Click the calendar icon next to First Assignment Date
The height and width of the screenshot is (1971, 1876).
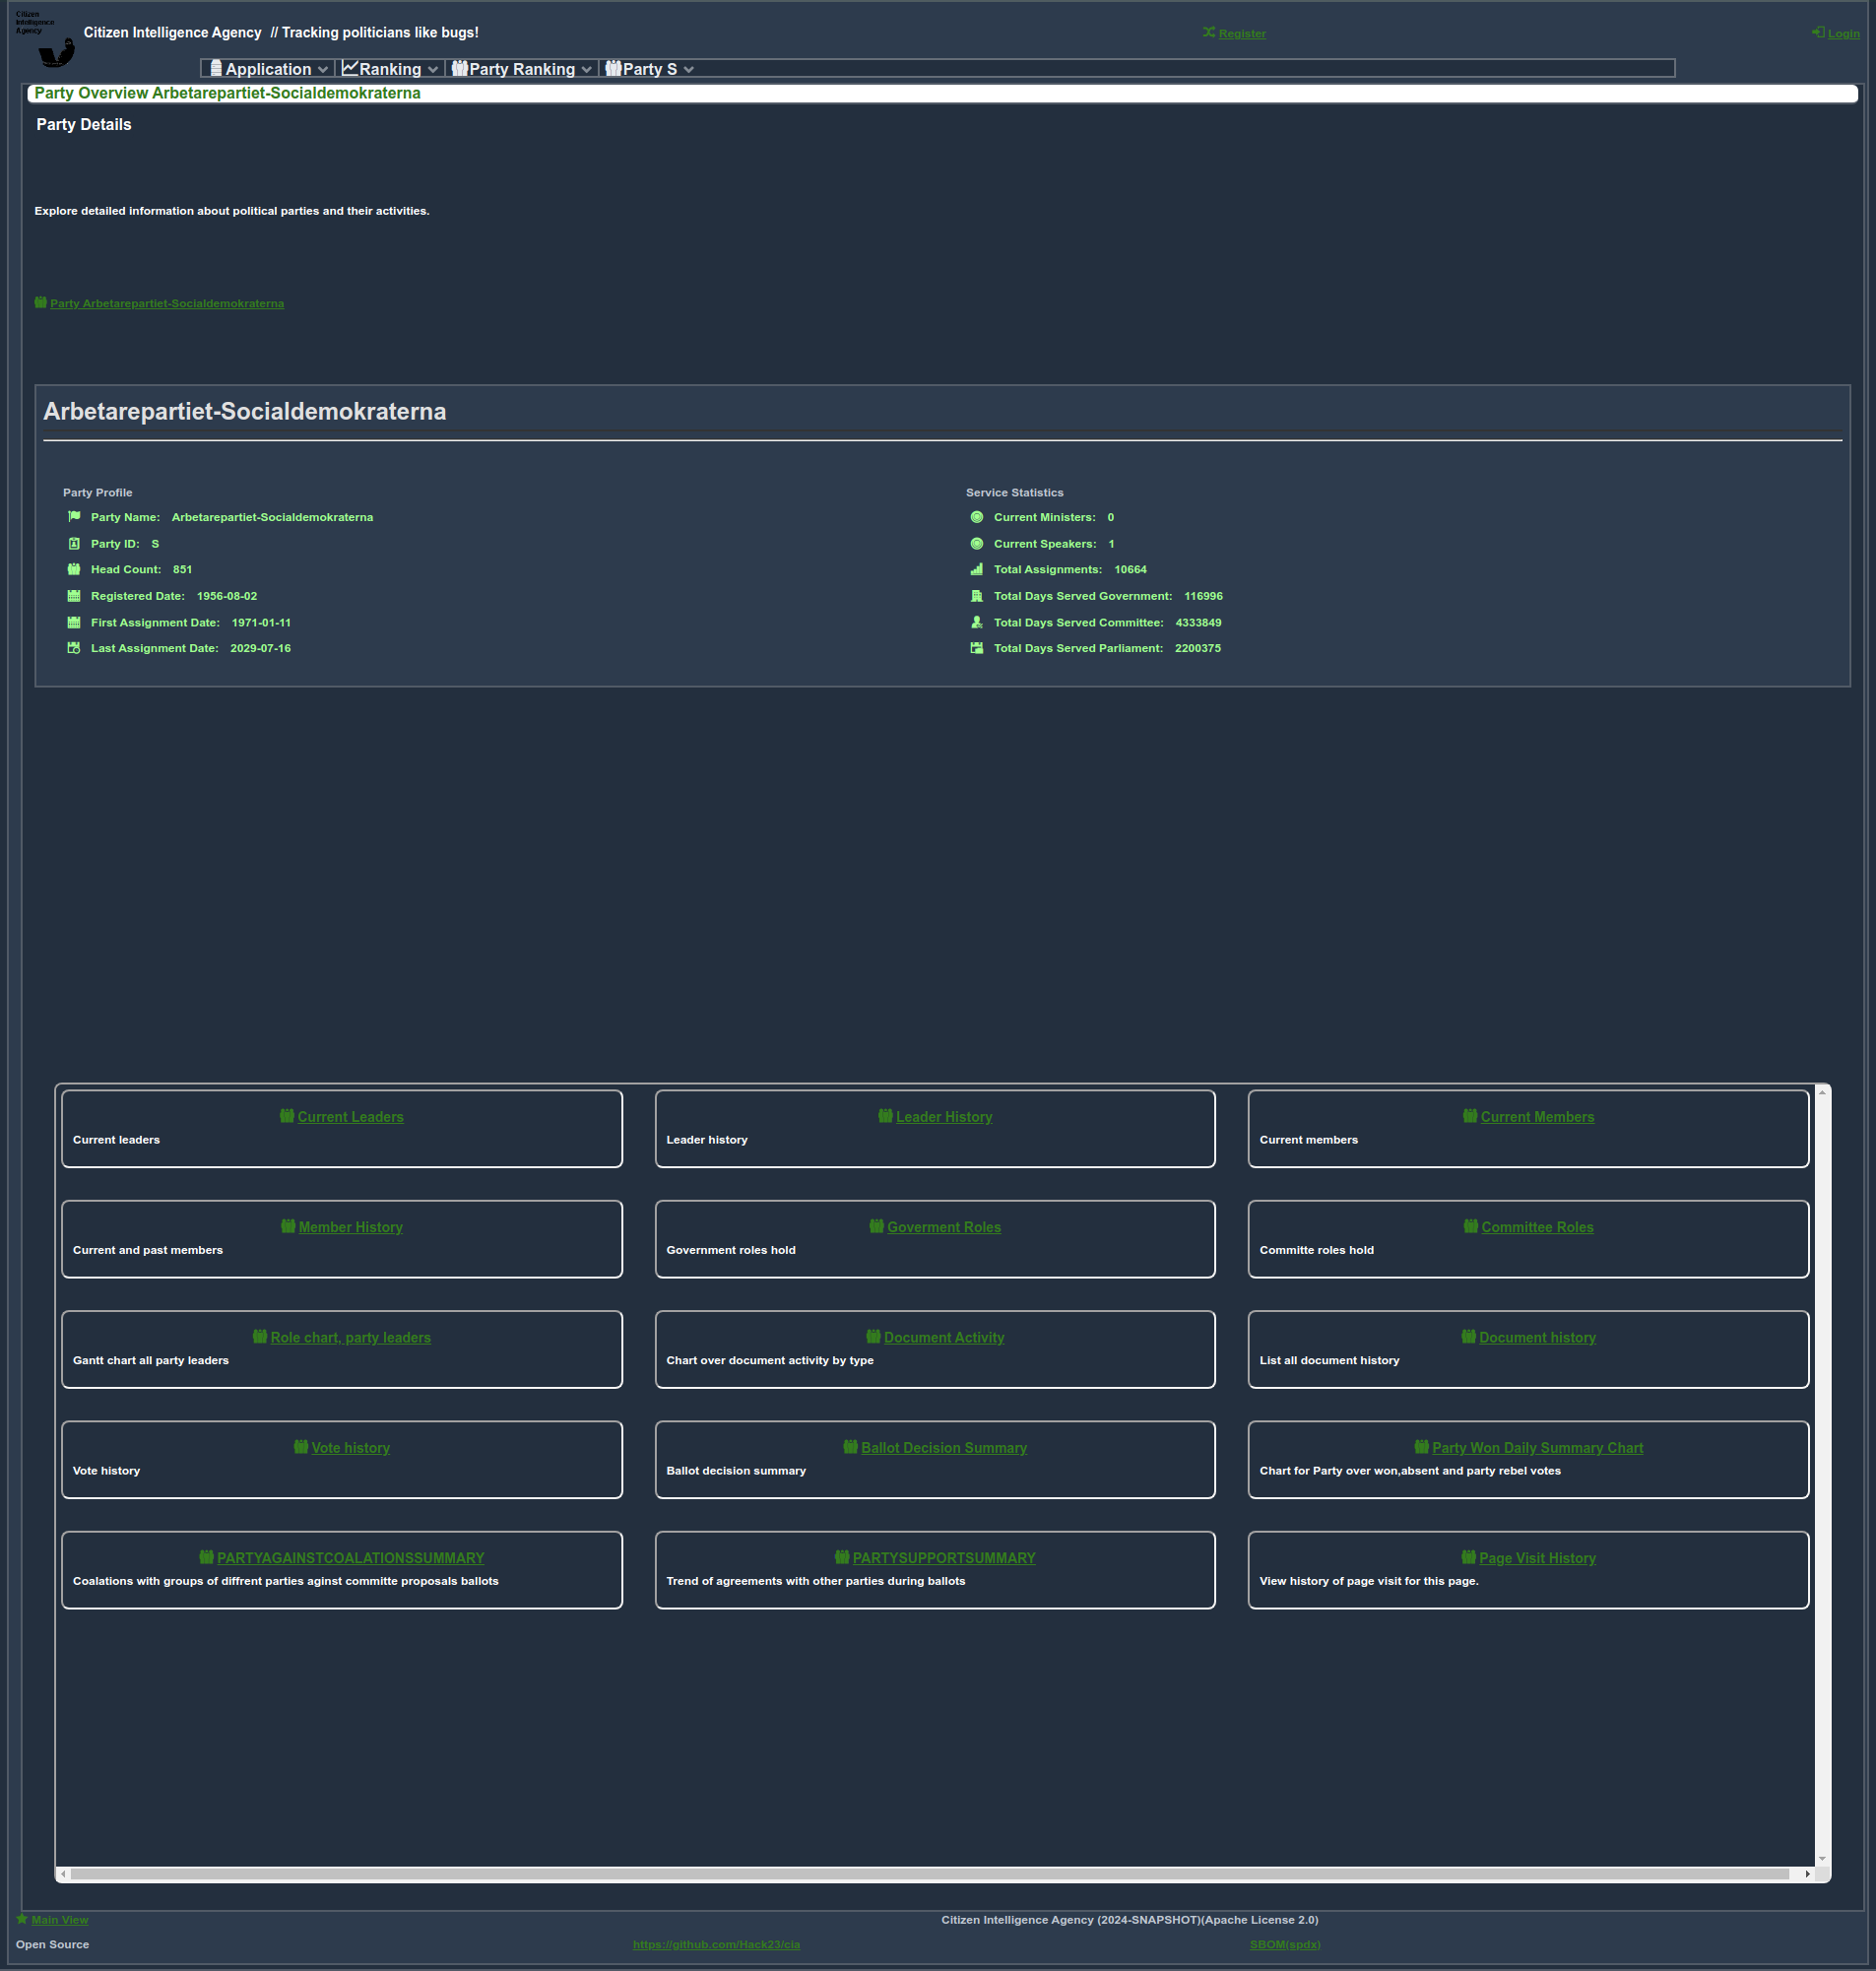tap(74, 623)
